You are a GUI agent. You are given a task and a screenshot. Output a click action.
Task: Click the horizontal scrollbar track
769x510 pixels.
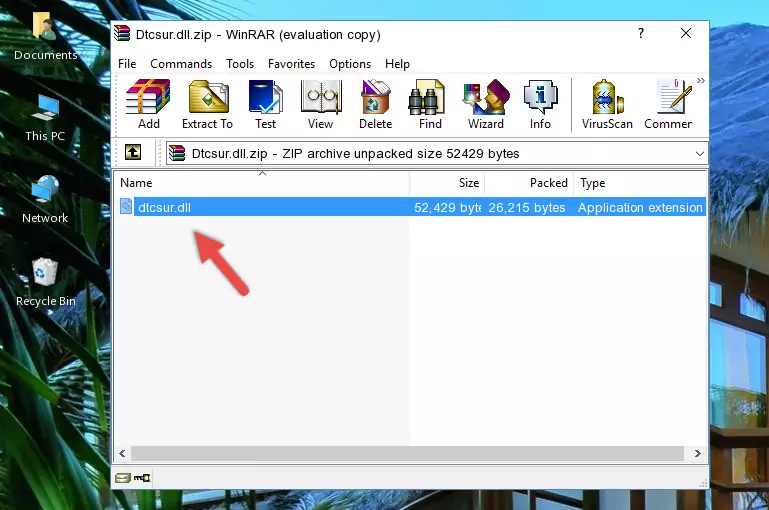pyautogui.click(x=407, y=454)
